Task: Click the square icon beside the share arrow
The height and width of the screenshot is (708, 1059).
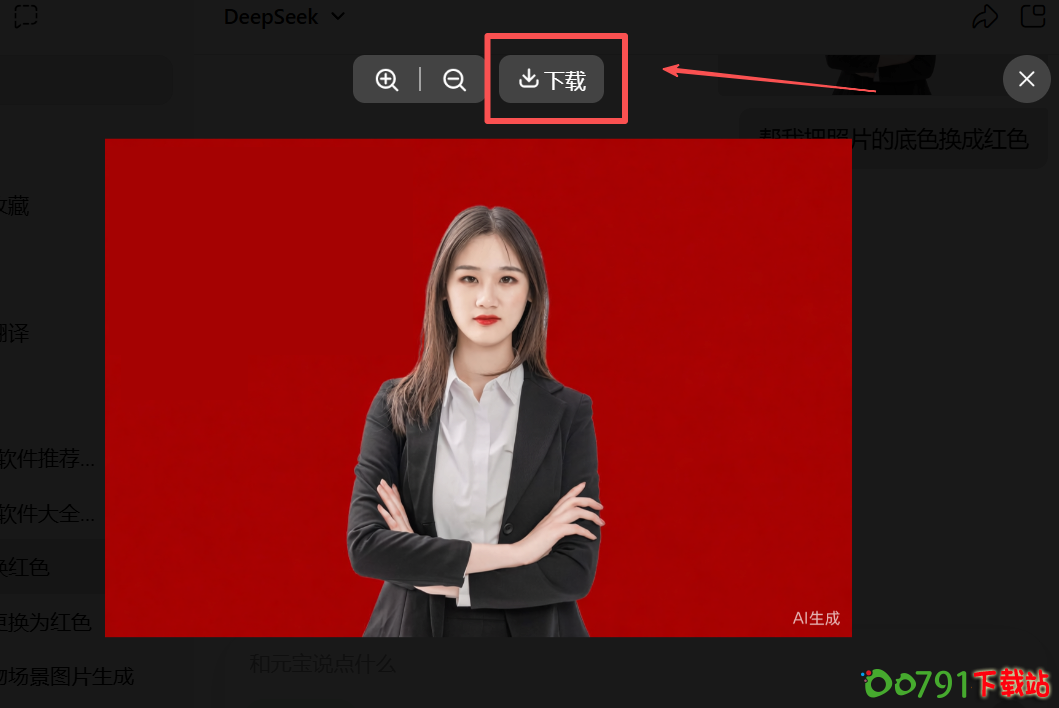Action: pyautogui.click(x=1031, y=17)
